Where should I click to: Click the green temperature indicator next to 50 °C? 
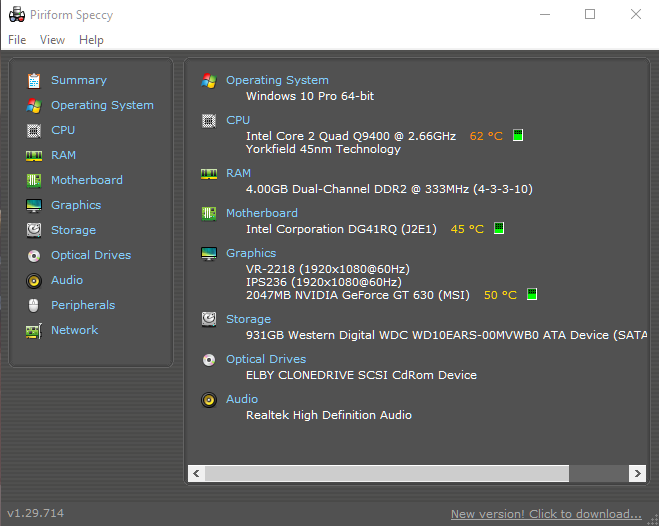coord(532,294)
